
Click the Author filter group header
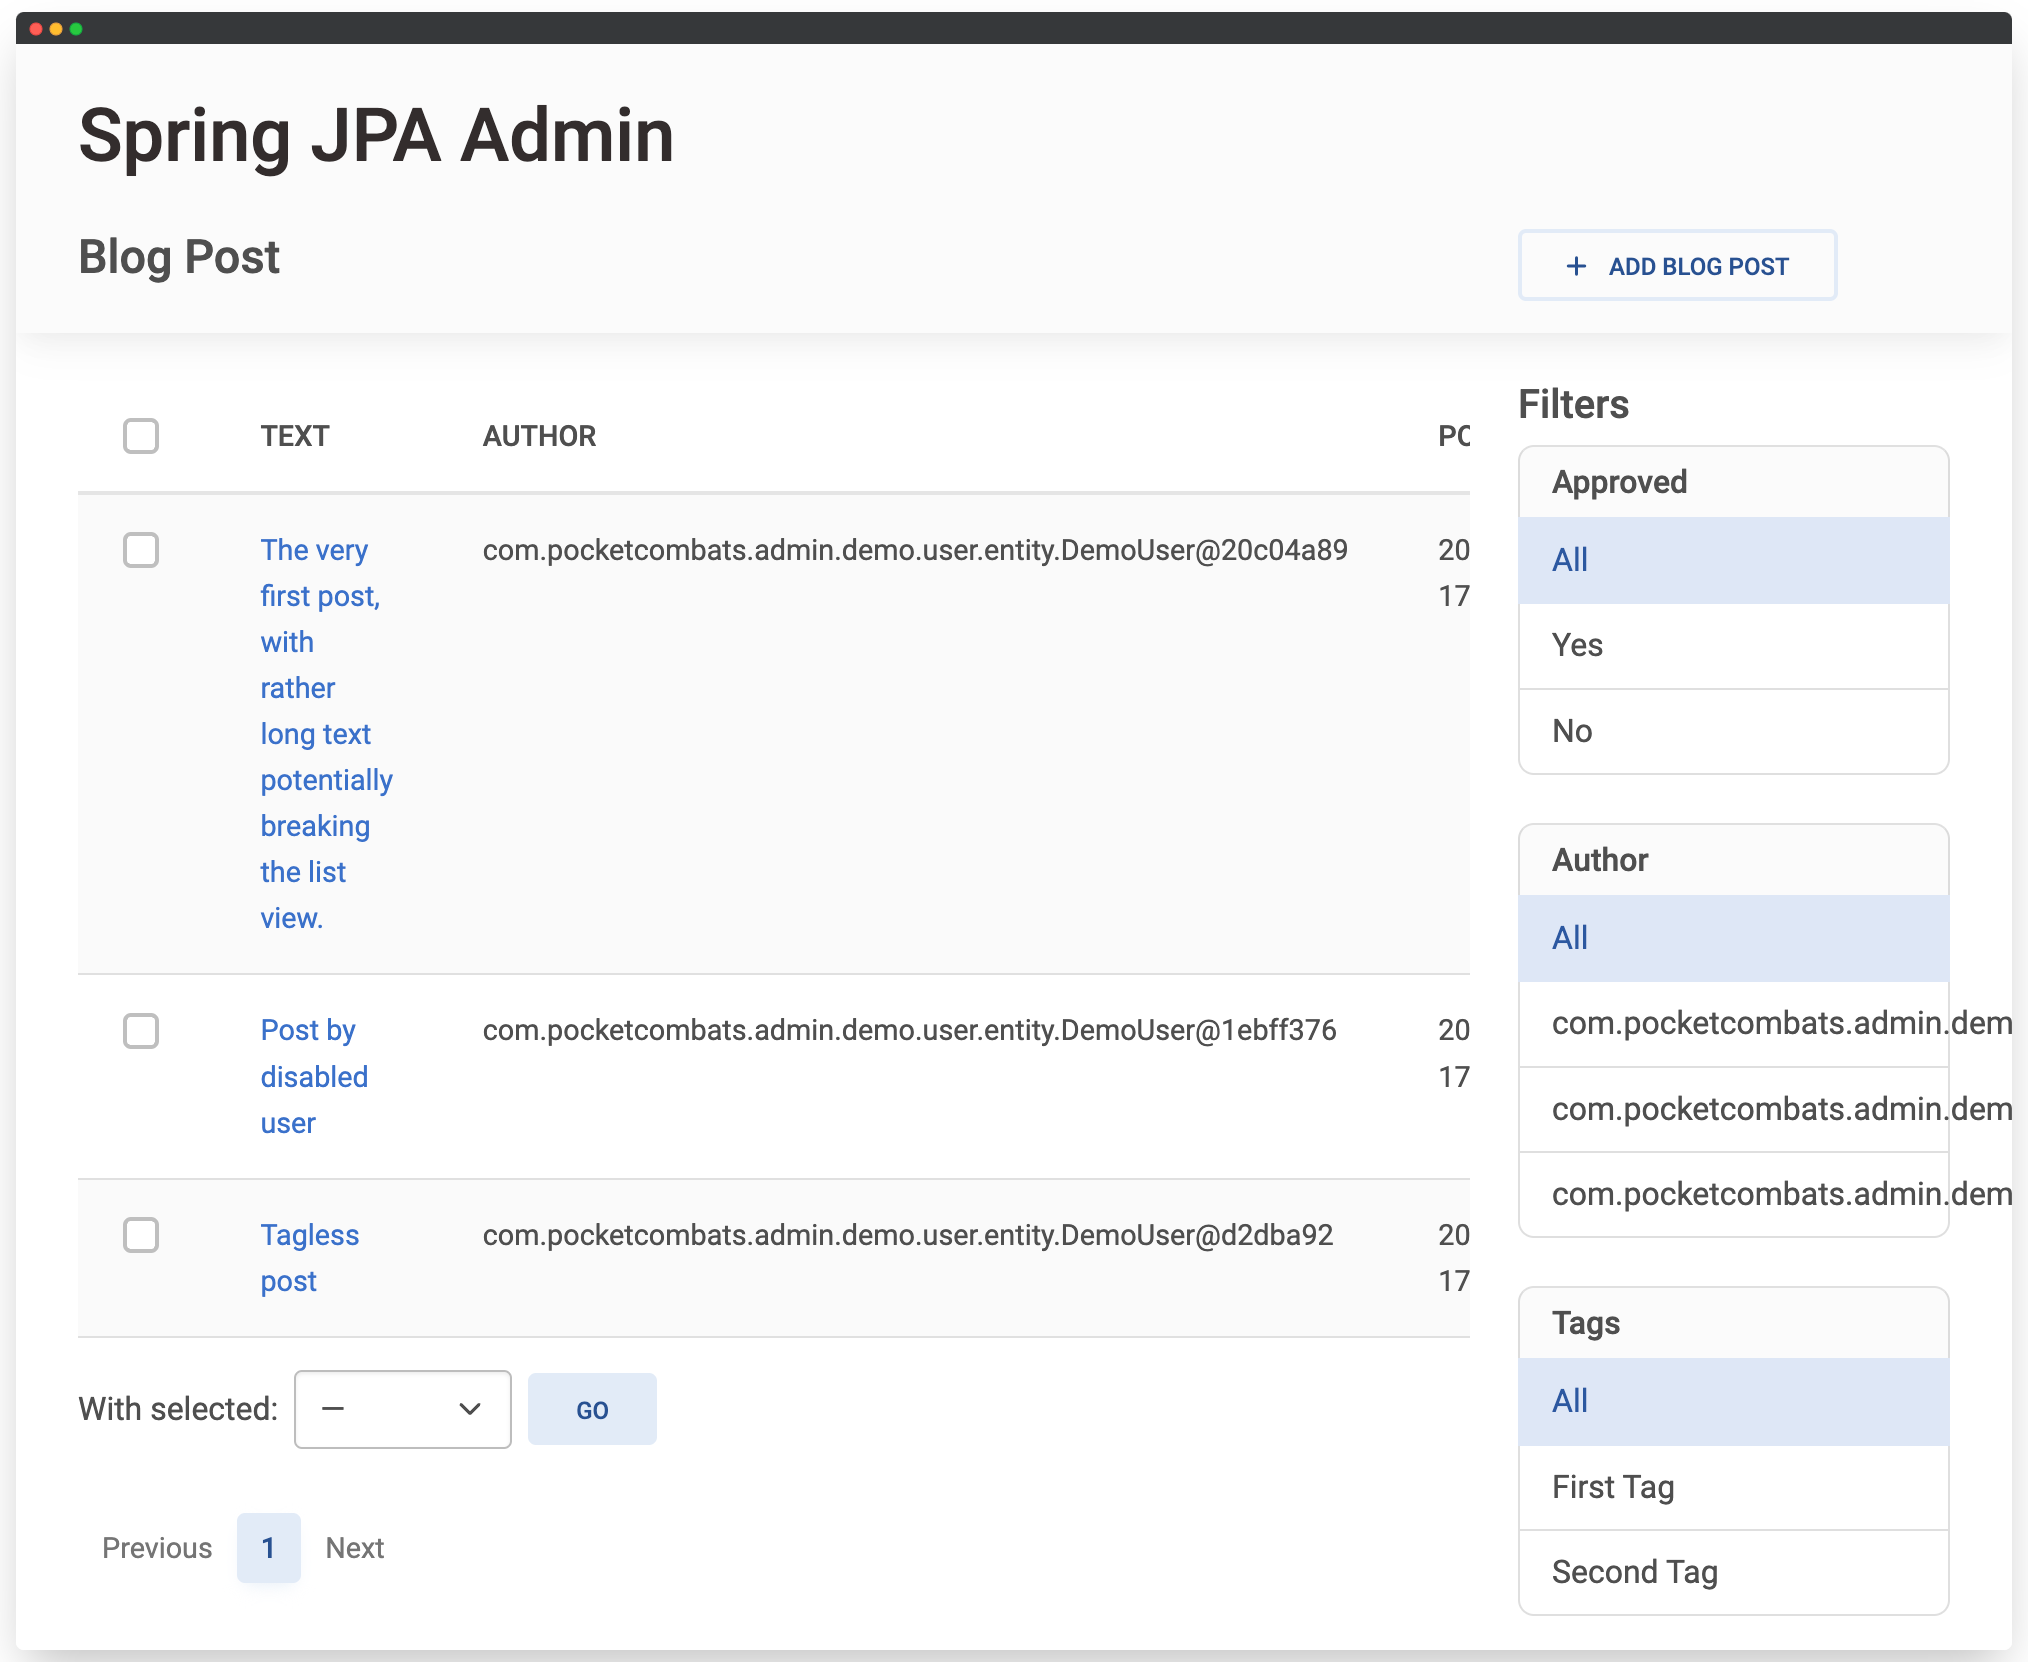pyautogui.click(x=1733, y=860)
